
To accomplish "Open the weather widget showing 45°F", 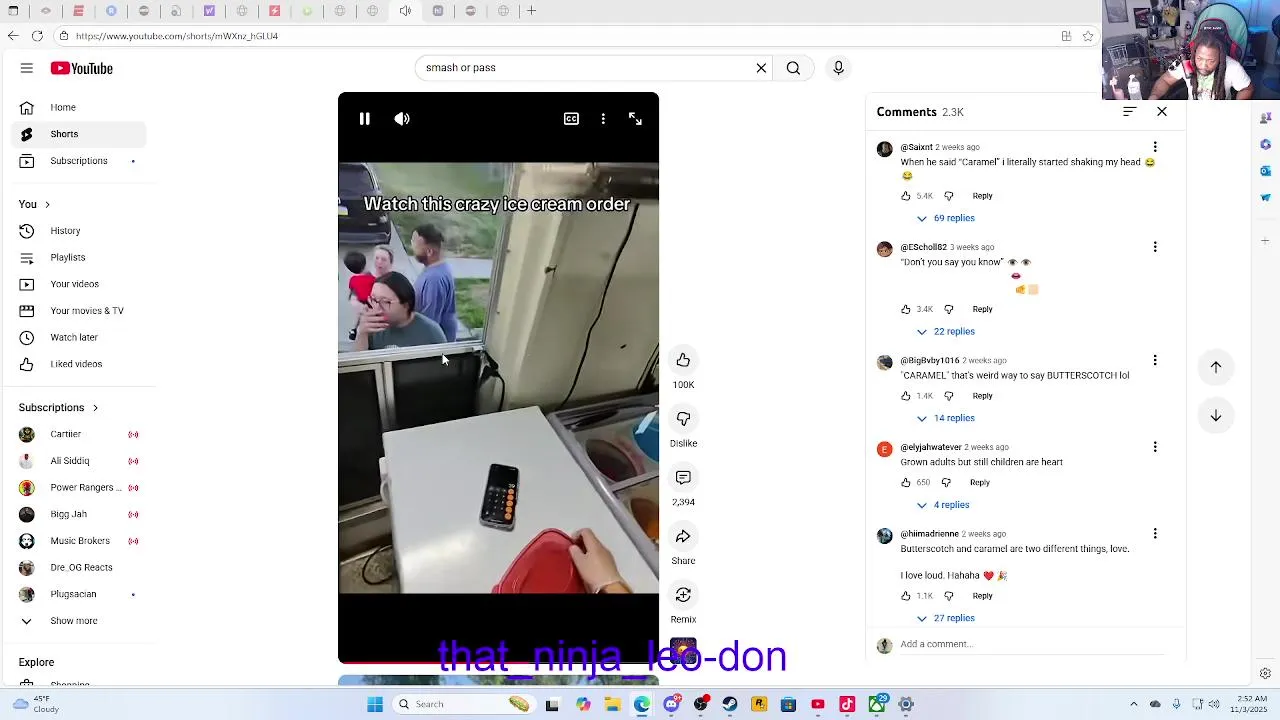I will tap(34, 704).
